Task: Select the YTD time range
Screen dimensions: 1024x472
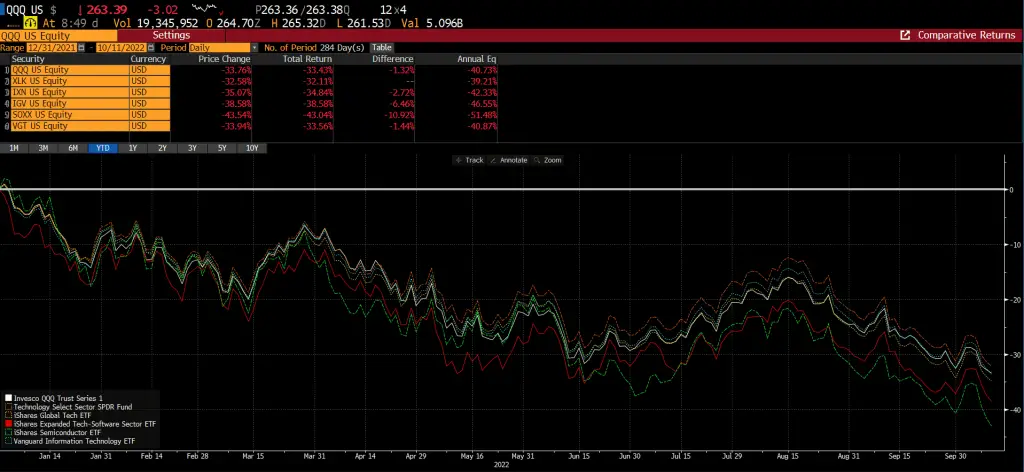Action: point(103,148)
